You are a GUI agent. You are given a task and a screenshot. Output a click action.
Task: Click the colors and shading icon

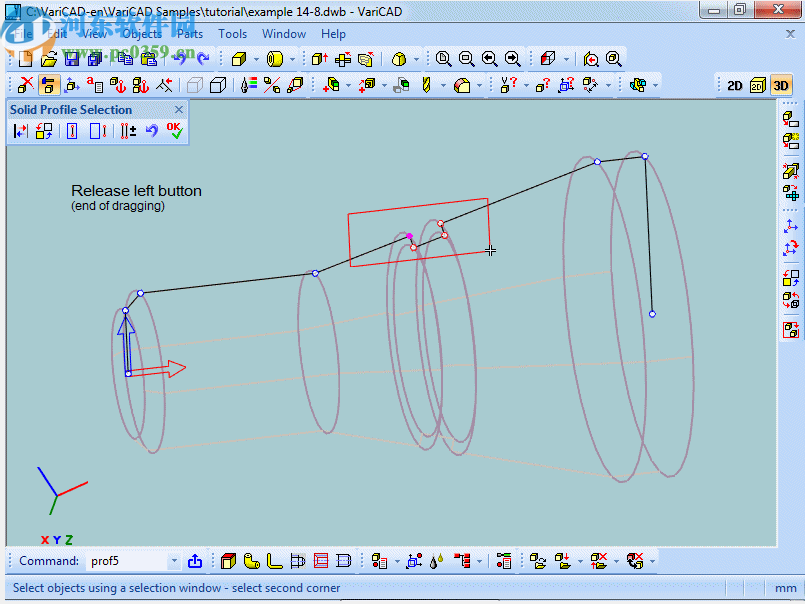click(249, 85)
